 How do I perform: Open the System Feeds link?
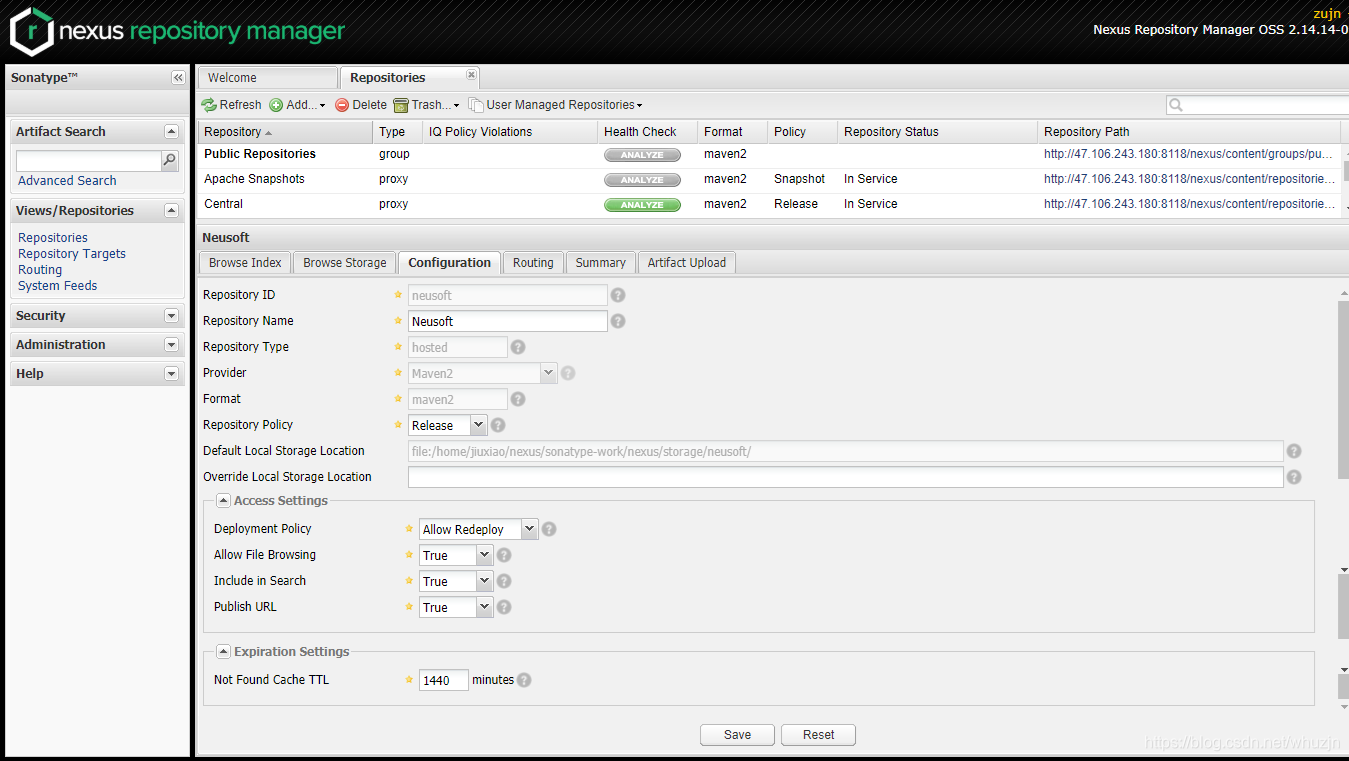tap(58, 286)
